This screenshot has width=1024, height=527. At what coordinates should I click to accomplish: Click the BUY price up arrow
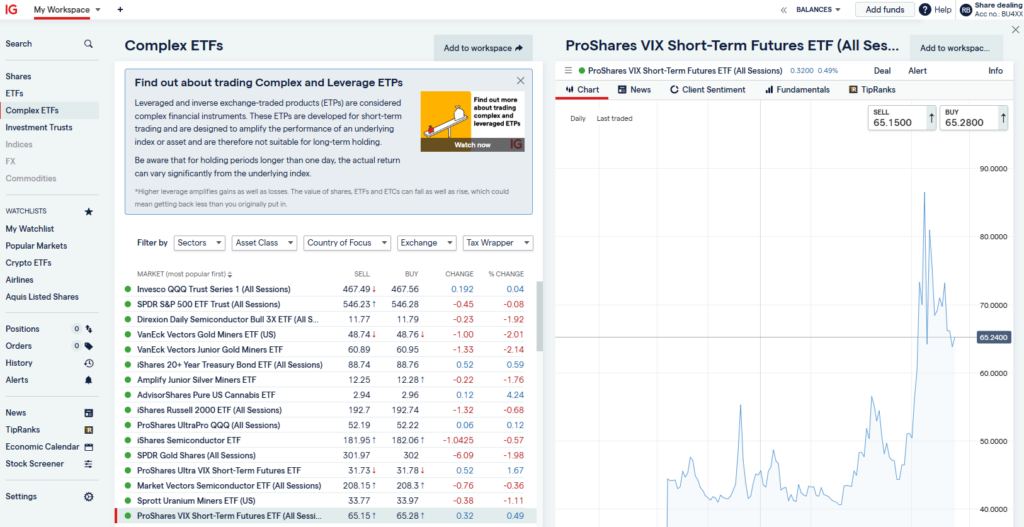point(1002,118)
